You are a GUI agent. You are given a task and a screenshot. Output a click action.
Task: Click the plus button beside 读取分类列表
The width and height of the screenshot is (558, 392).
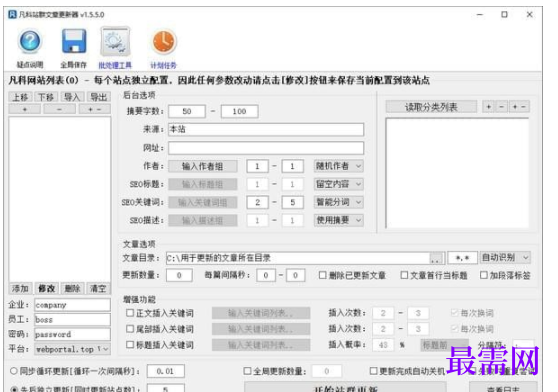click(489, 107)
